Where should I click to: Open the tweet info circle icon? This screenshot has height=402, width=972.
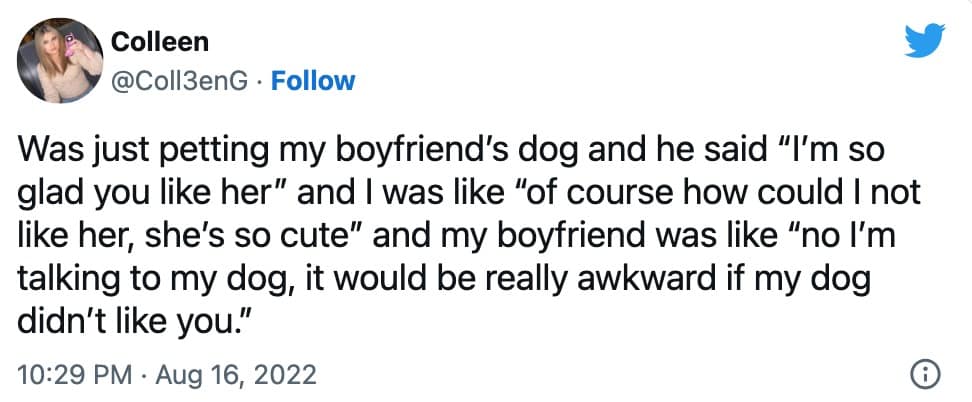click(927, 376)
